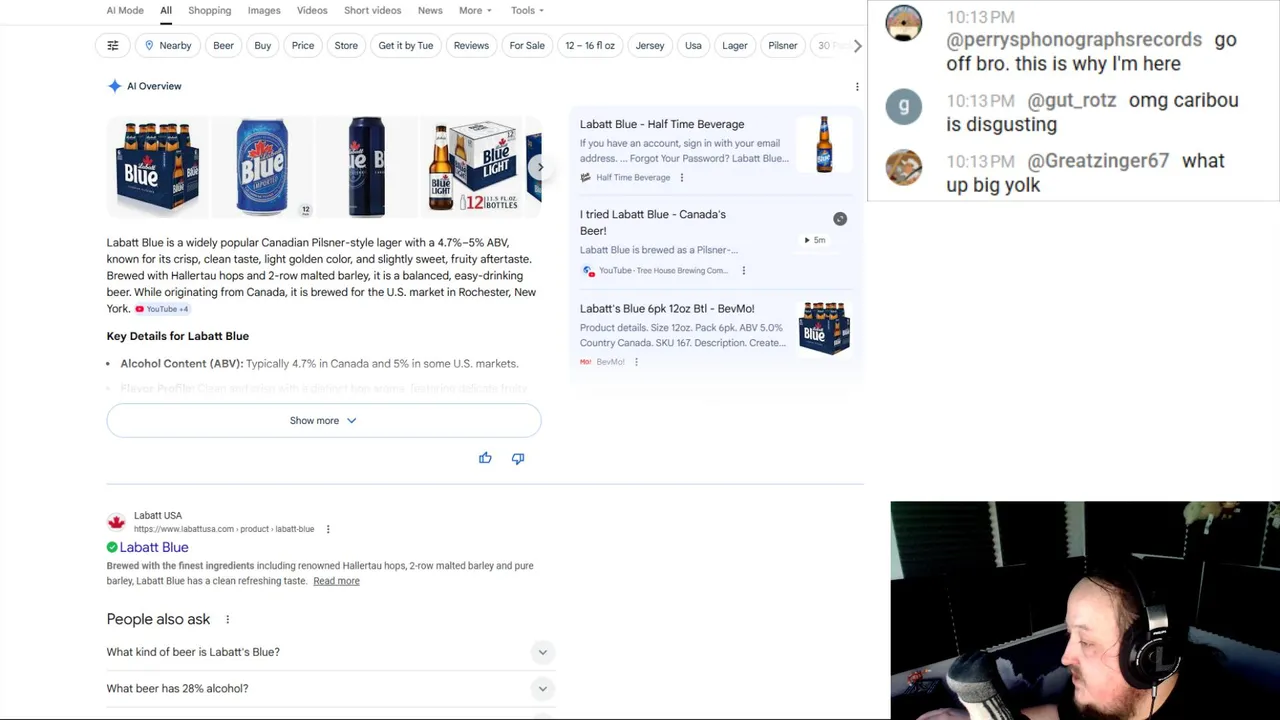Give a thumbs down to the AI Overview
1280x720 pixels.
point(518,458)
